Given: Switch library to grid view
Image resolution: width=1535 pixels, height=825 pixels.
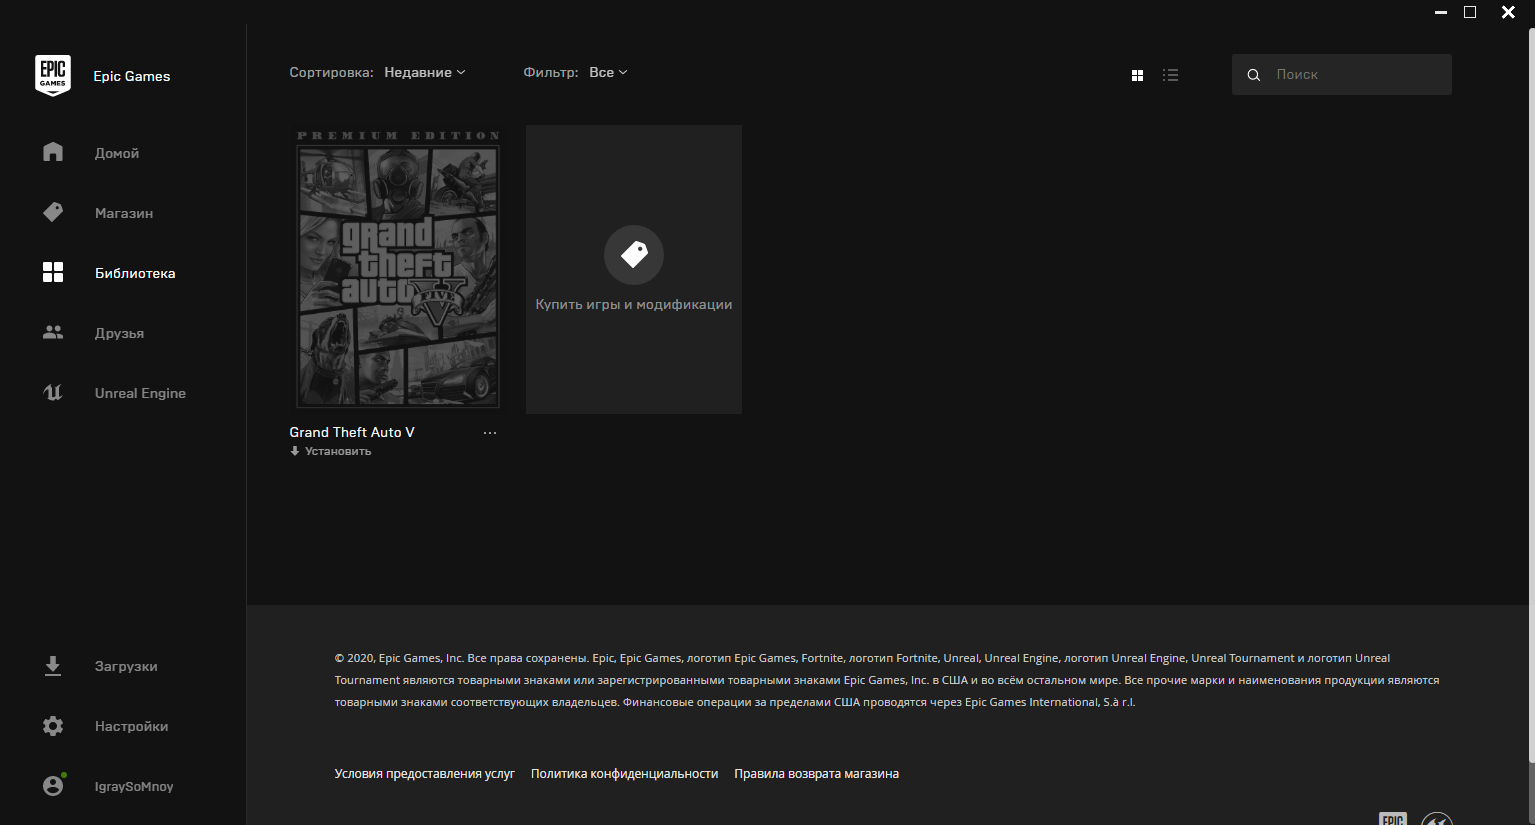Looking at the screenshot, I should (x=1137, y=75).
